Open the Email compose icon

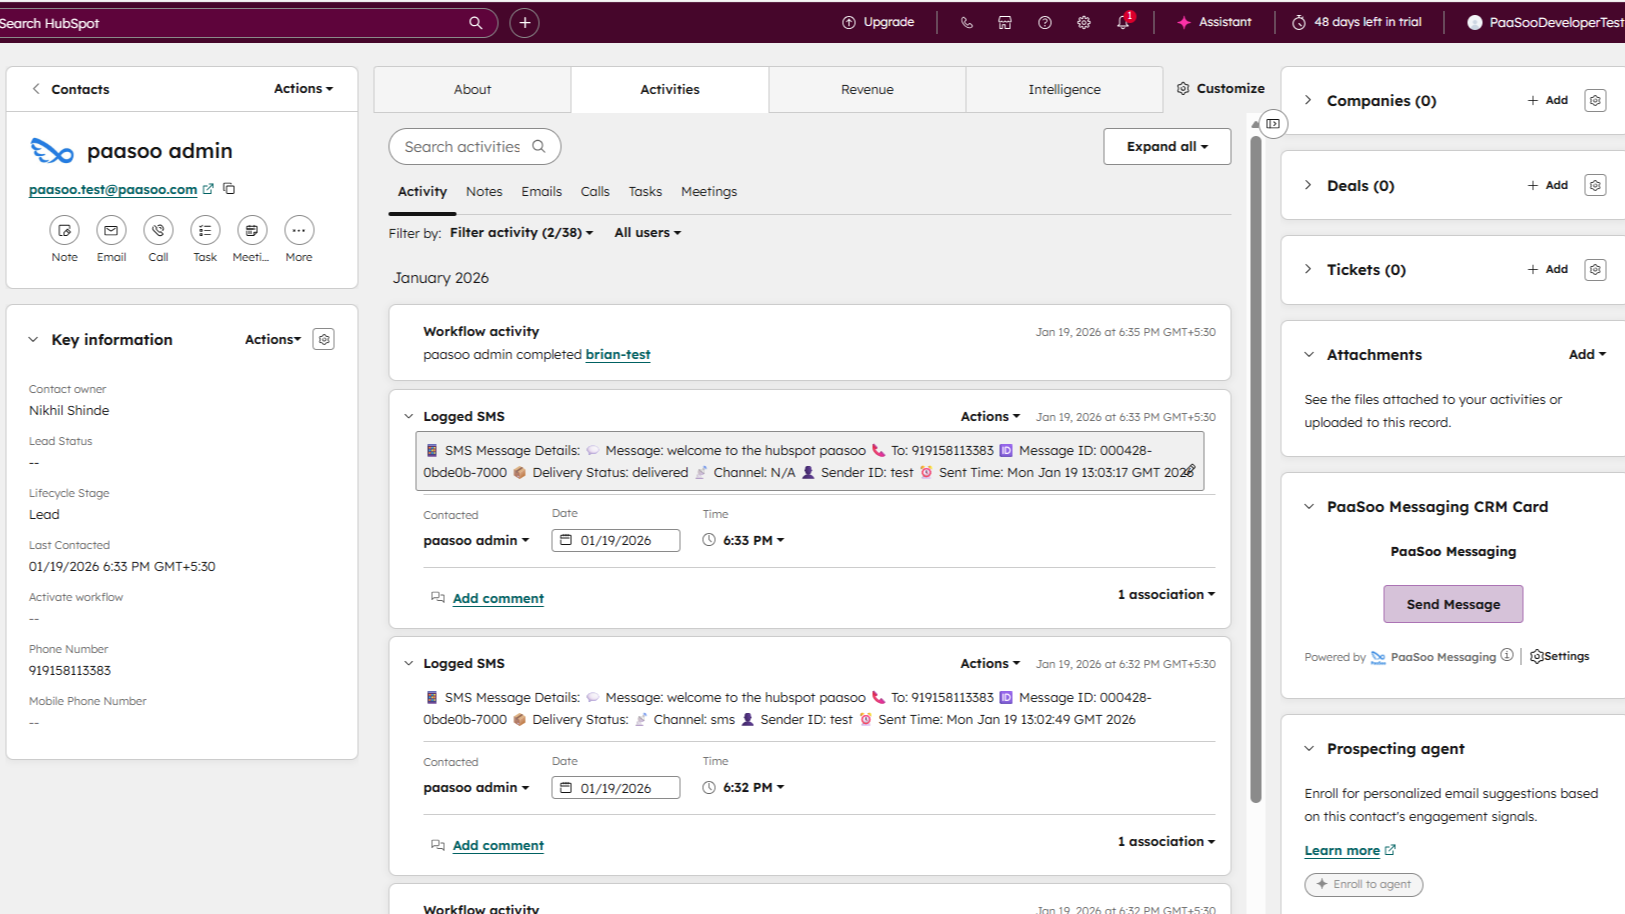pyautogui.click(x=111, y=232)
